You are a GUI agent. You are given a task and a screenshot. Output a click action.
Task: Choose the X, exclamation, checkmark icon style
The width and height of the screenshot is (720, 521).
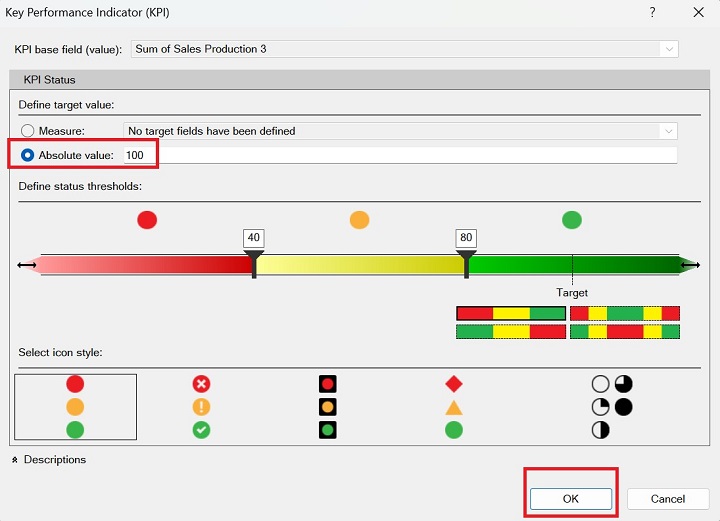[x=201, y=407]
